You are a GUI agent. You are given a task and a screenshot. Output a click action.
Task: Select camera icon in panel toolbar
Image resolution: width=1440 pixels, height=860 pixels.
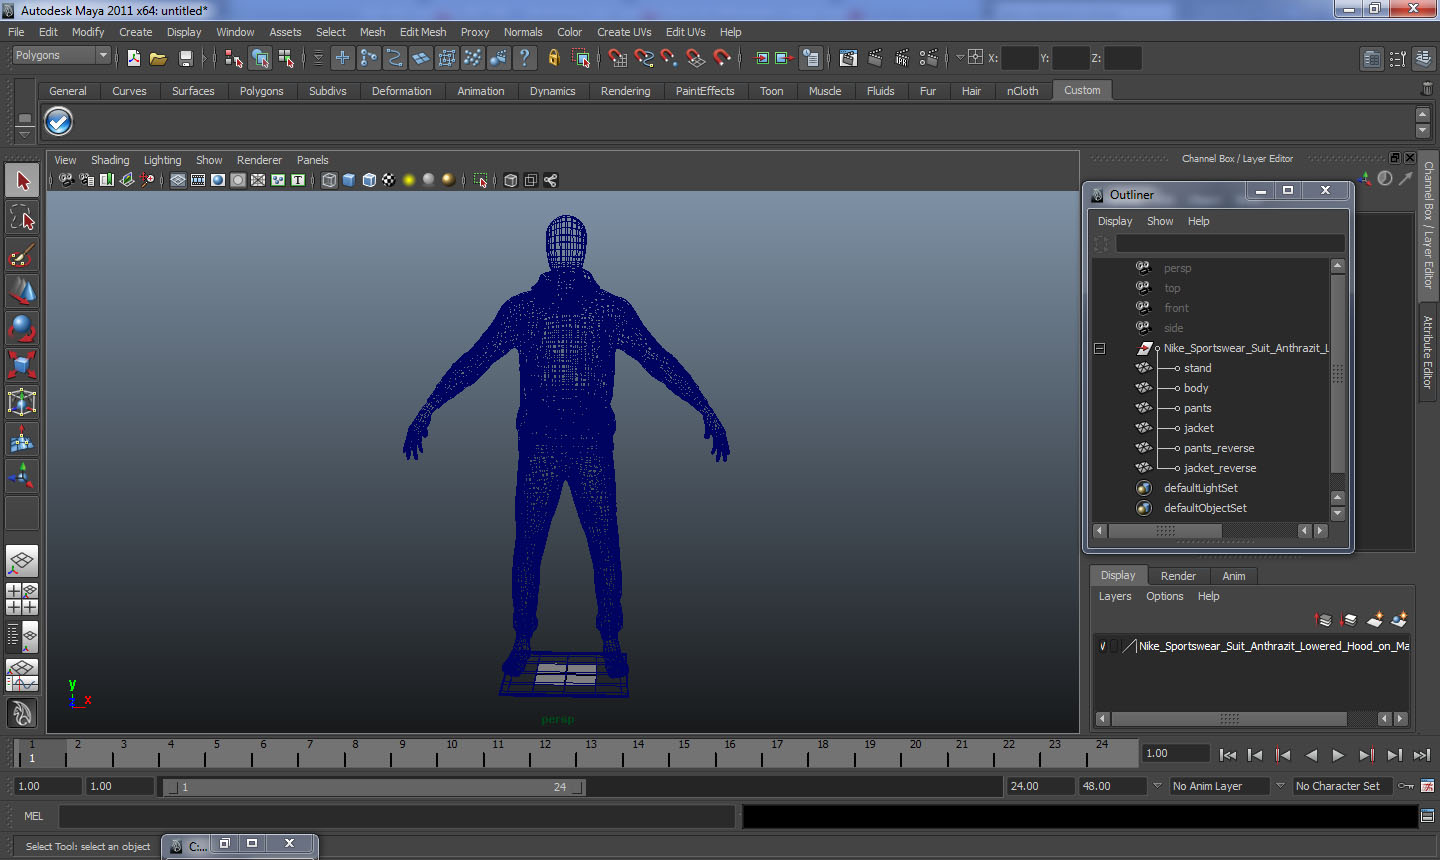coord(66,180)
